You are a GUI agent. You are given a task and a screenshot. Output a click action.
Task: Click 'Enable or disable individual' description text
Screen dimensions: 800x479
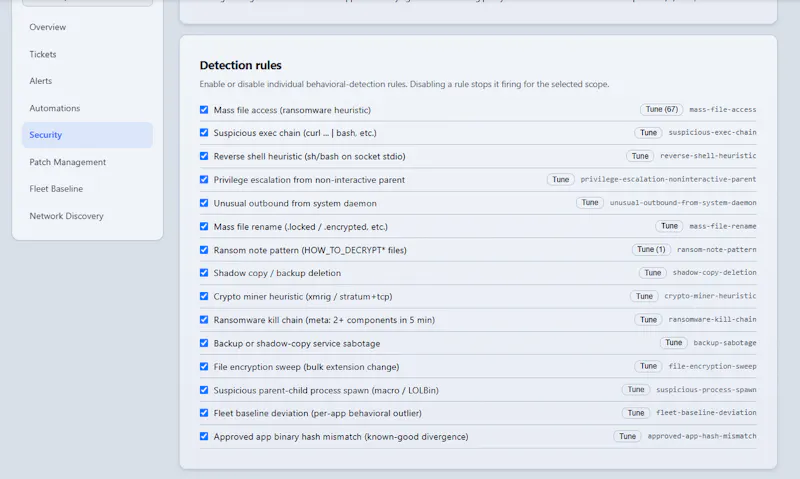(404, 84)
